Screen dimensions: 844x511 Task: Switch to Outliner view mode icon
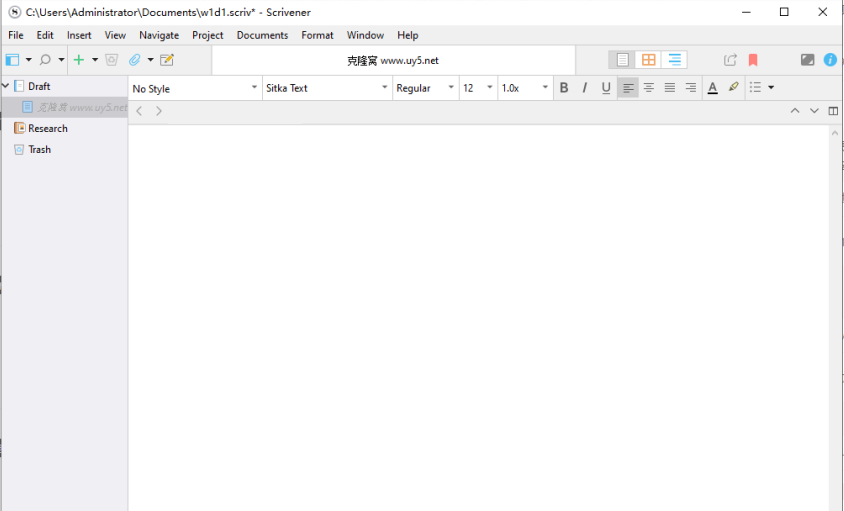pos(674,60)
